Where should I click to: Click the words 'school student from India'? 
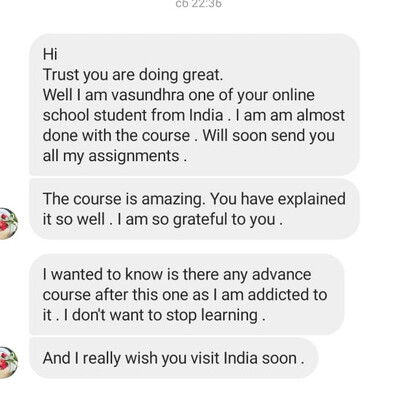(x=133, y=116)
